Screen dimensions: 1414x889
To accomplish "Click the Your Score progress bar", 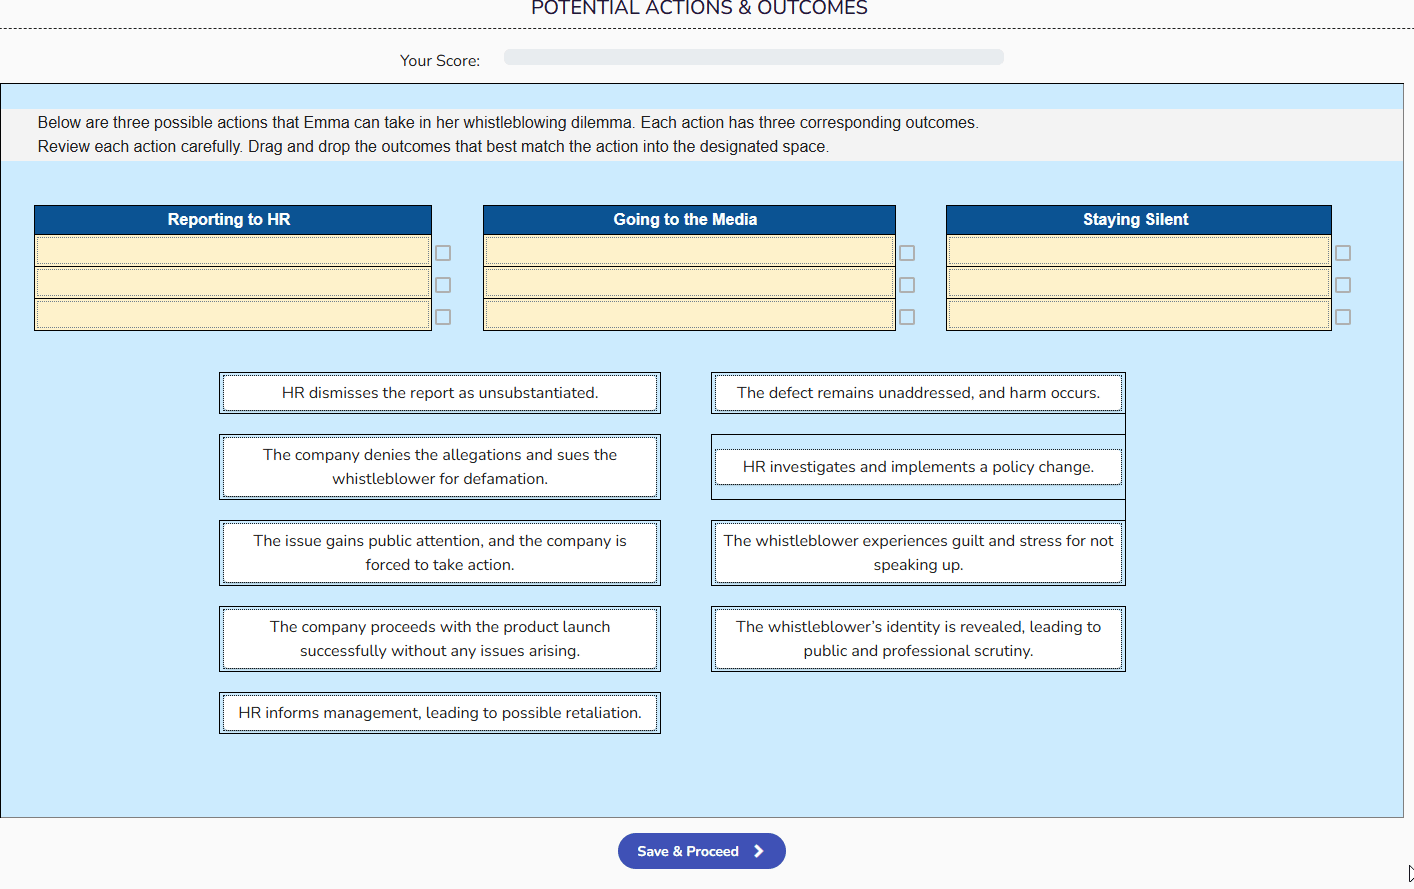I will (x=753, y=57).
